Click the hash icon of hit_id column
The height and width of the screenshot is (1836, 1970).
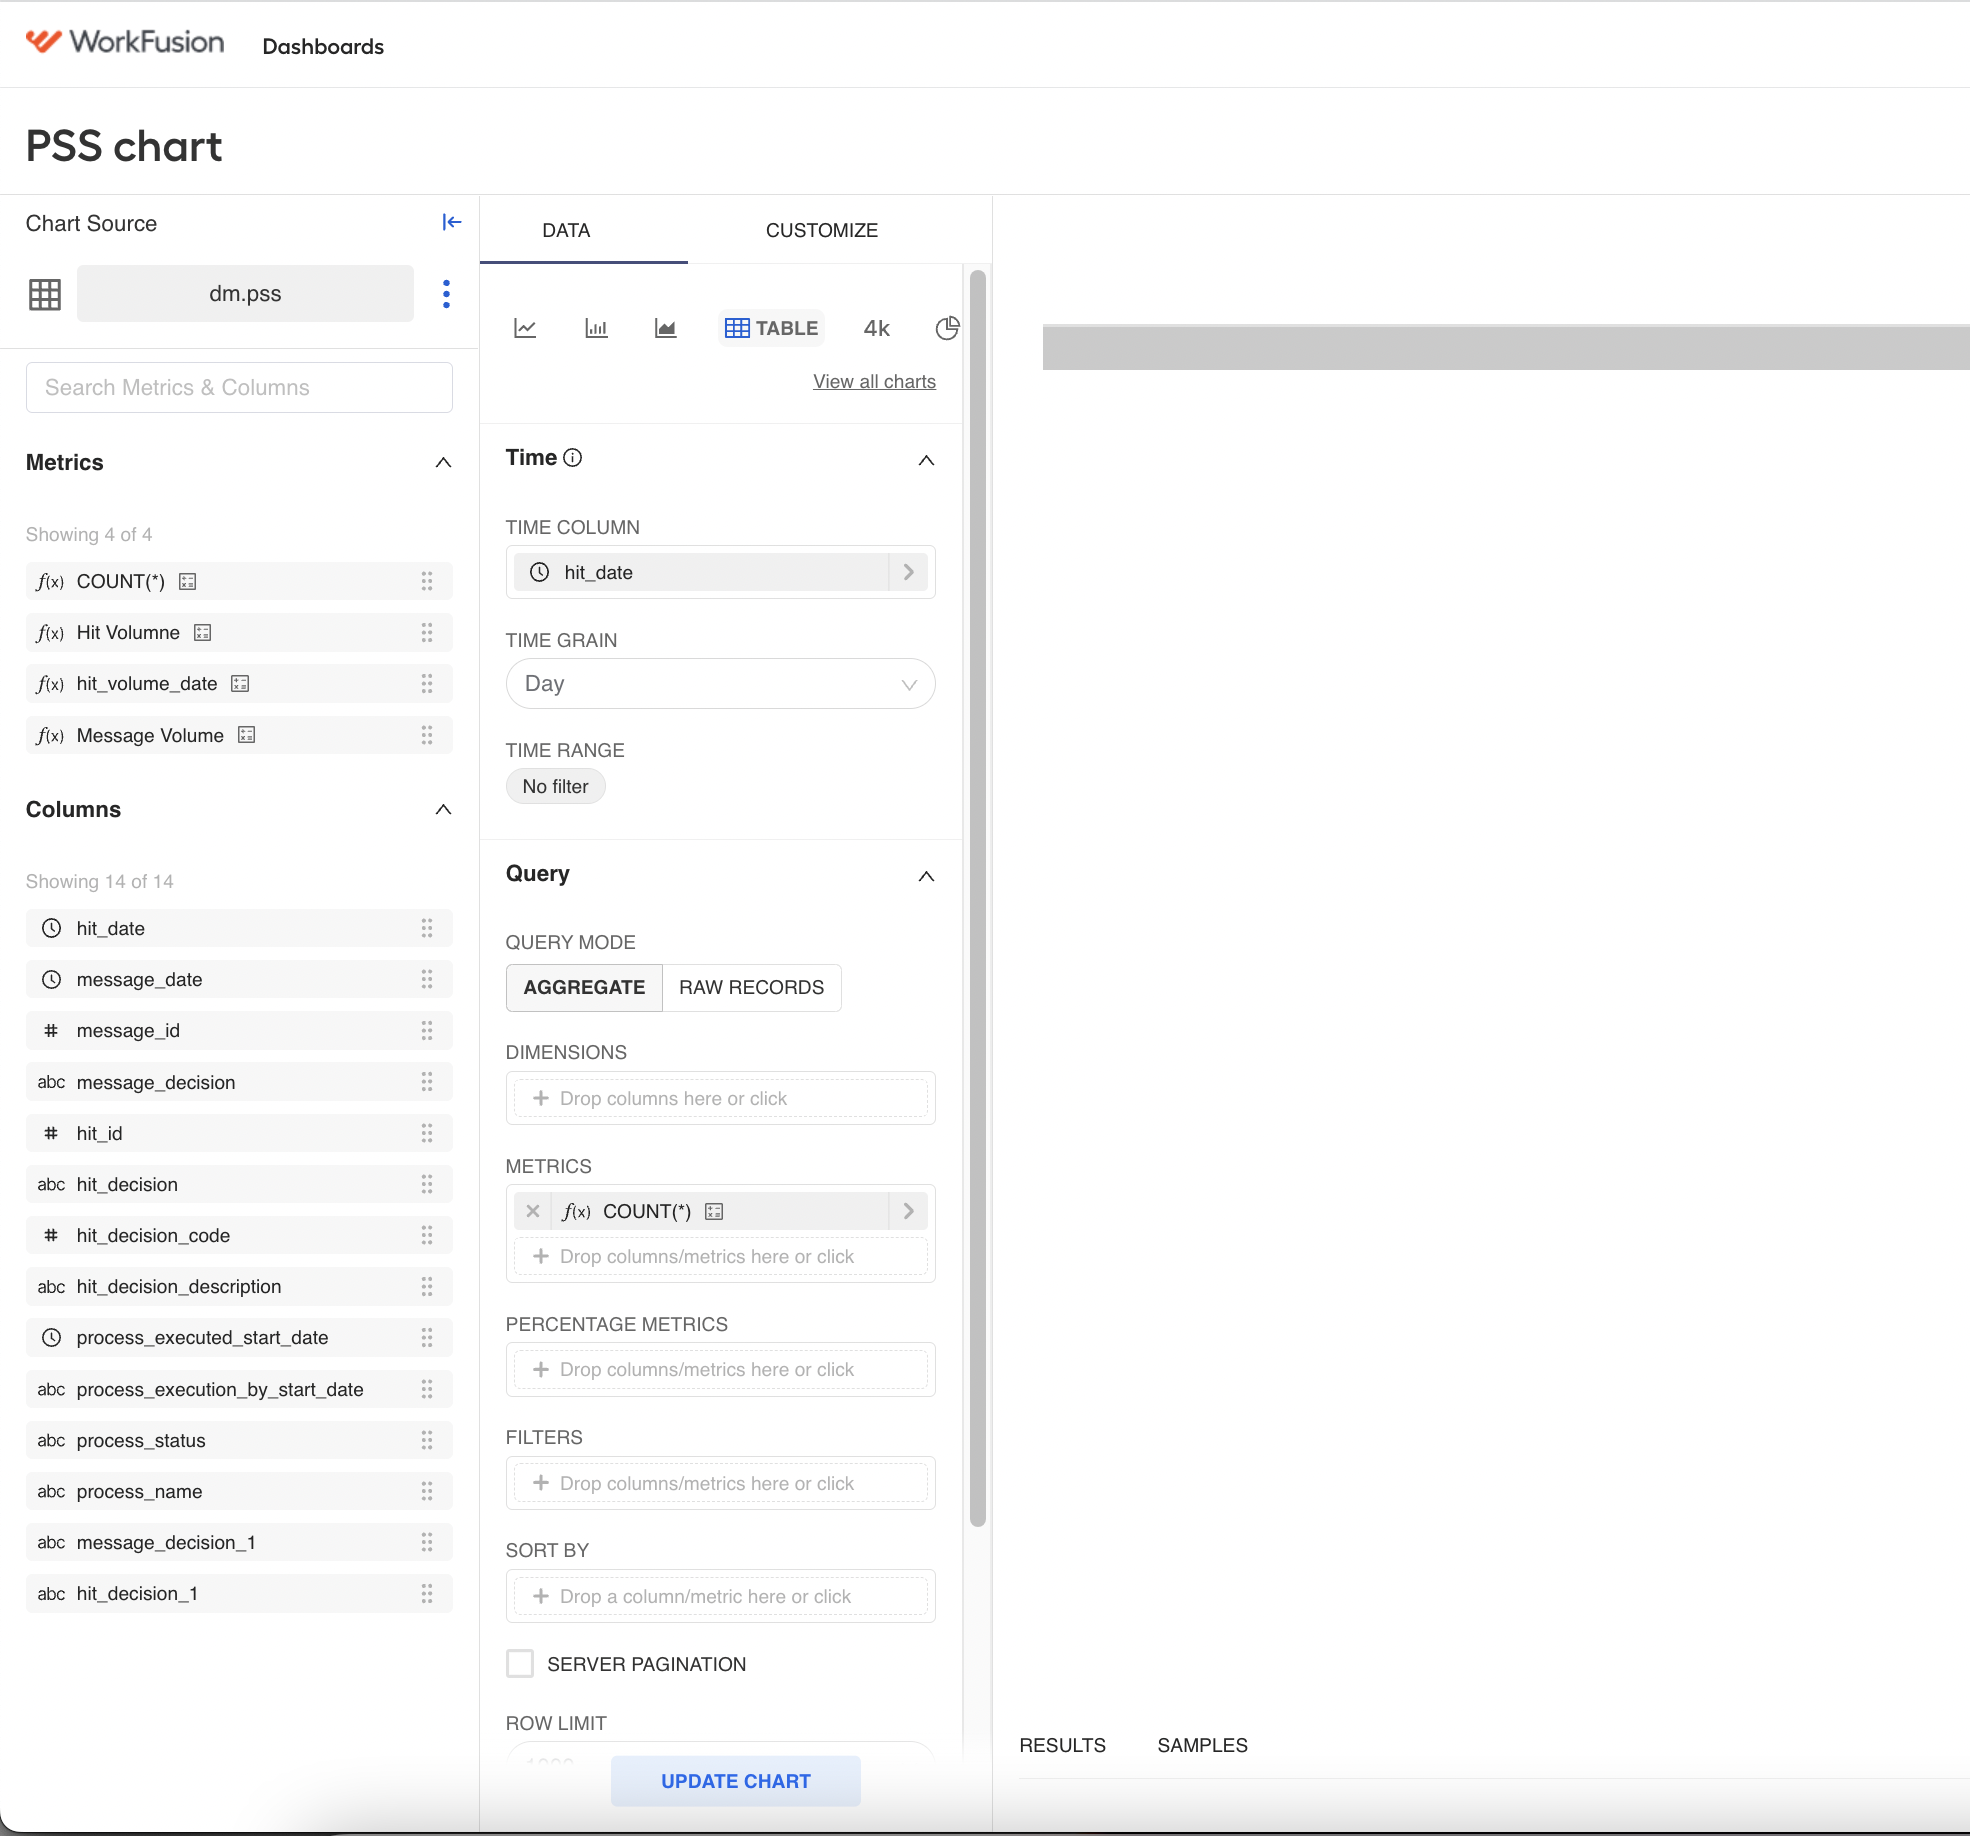point(52,1133)
